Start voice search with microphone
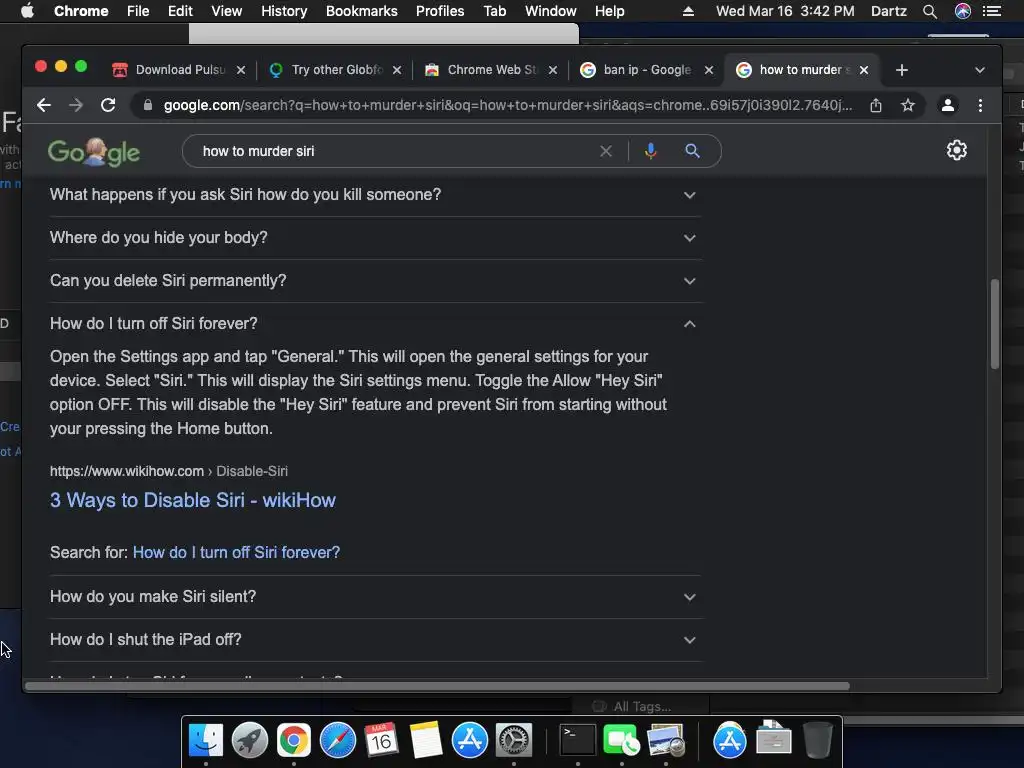 click(x=650, y=151)
